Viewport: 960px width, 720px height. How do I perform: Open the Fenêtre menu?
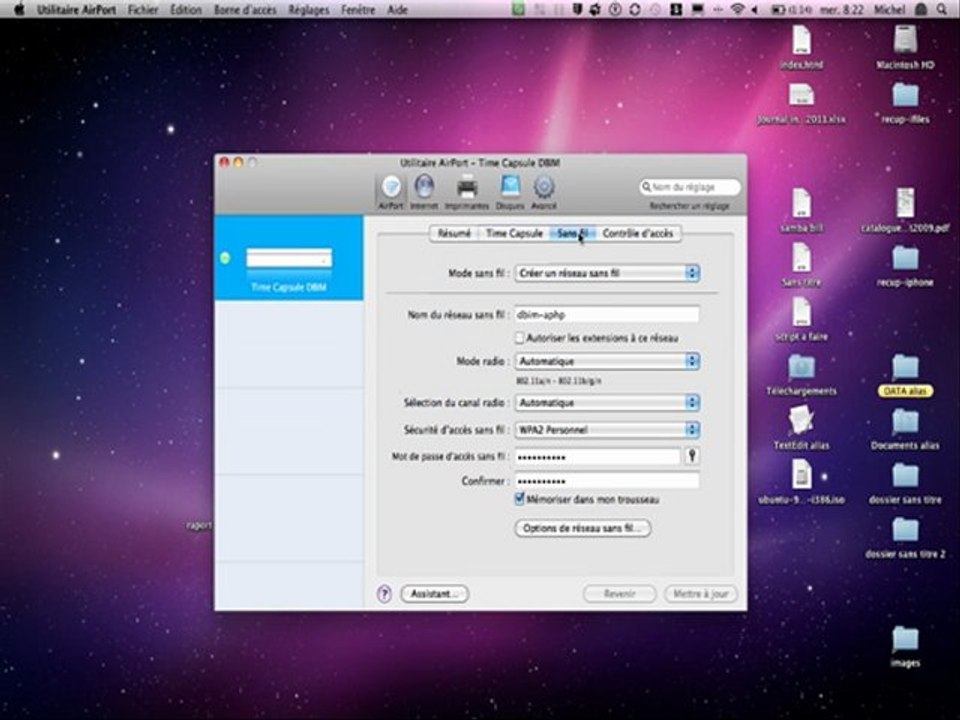(x=358, y=9)
